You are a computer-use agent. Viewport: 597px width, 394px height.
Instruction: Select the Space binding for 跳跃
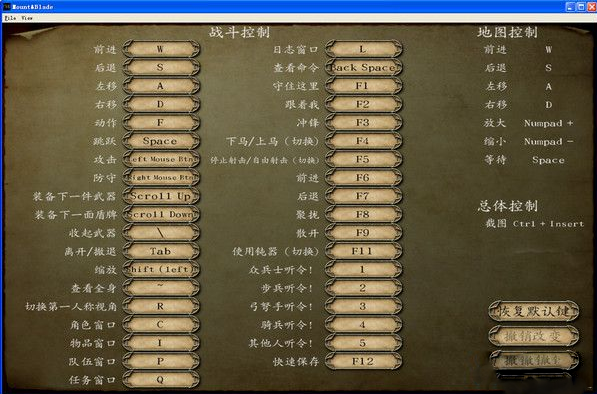click(x=161, y=141)
